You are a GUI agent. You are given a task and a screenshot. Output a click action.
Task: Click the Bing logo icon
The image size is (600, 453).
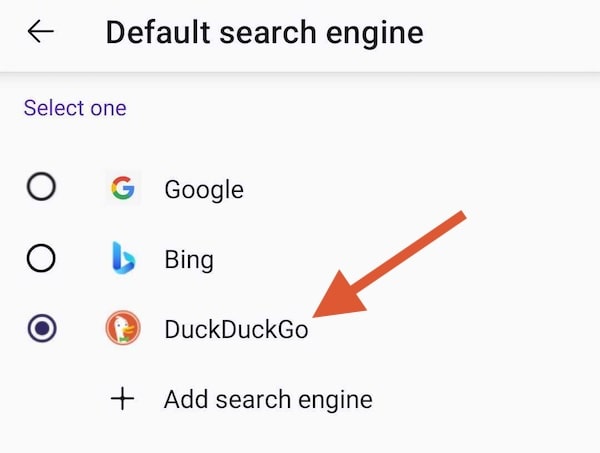click(x=123, y=258)
